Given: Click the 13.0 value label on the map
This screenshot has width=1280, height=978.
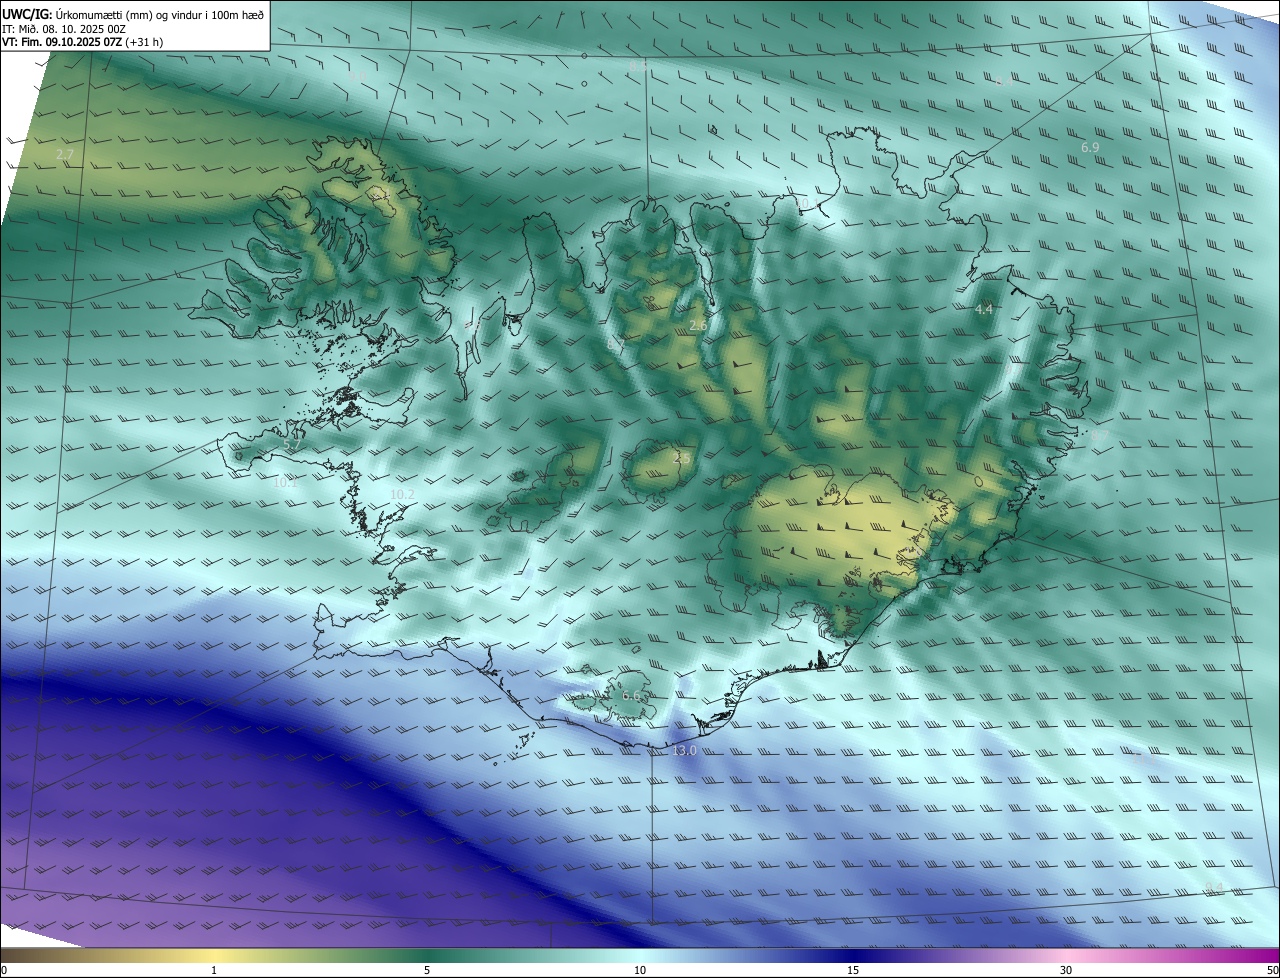Looking at the screenshot, I should [684, 751].
